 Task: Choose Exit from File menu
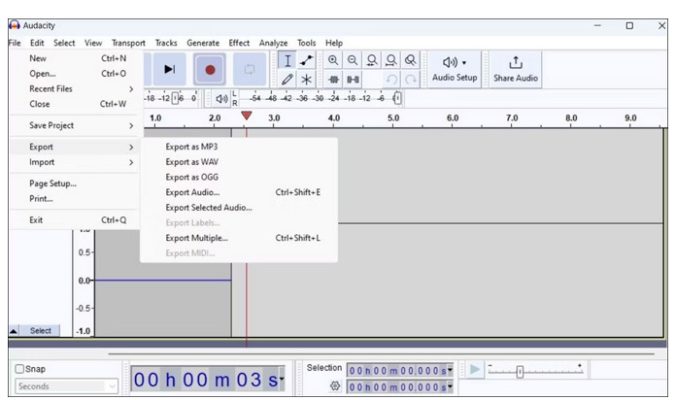[x=74, y=220]
